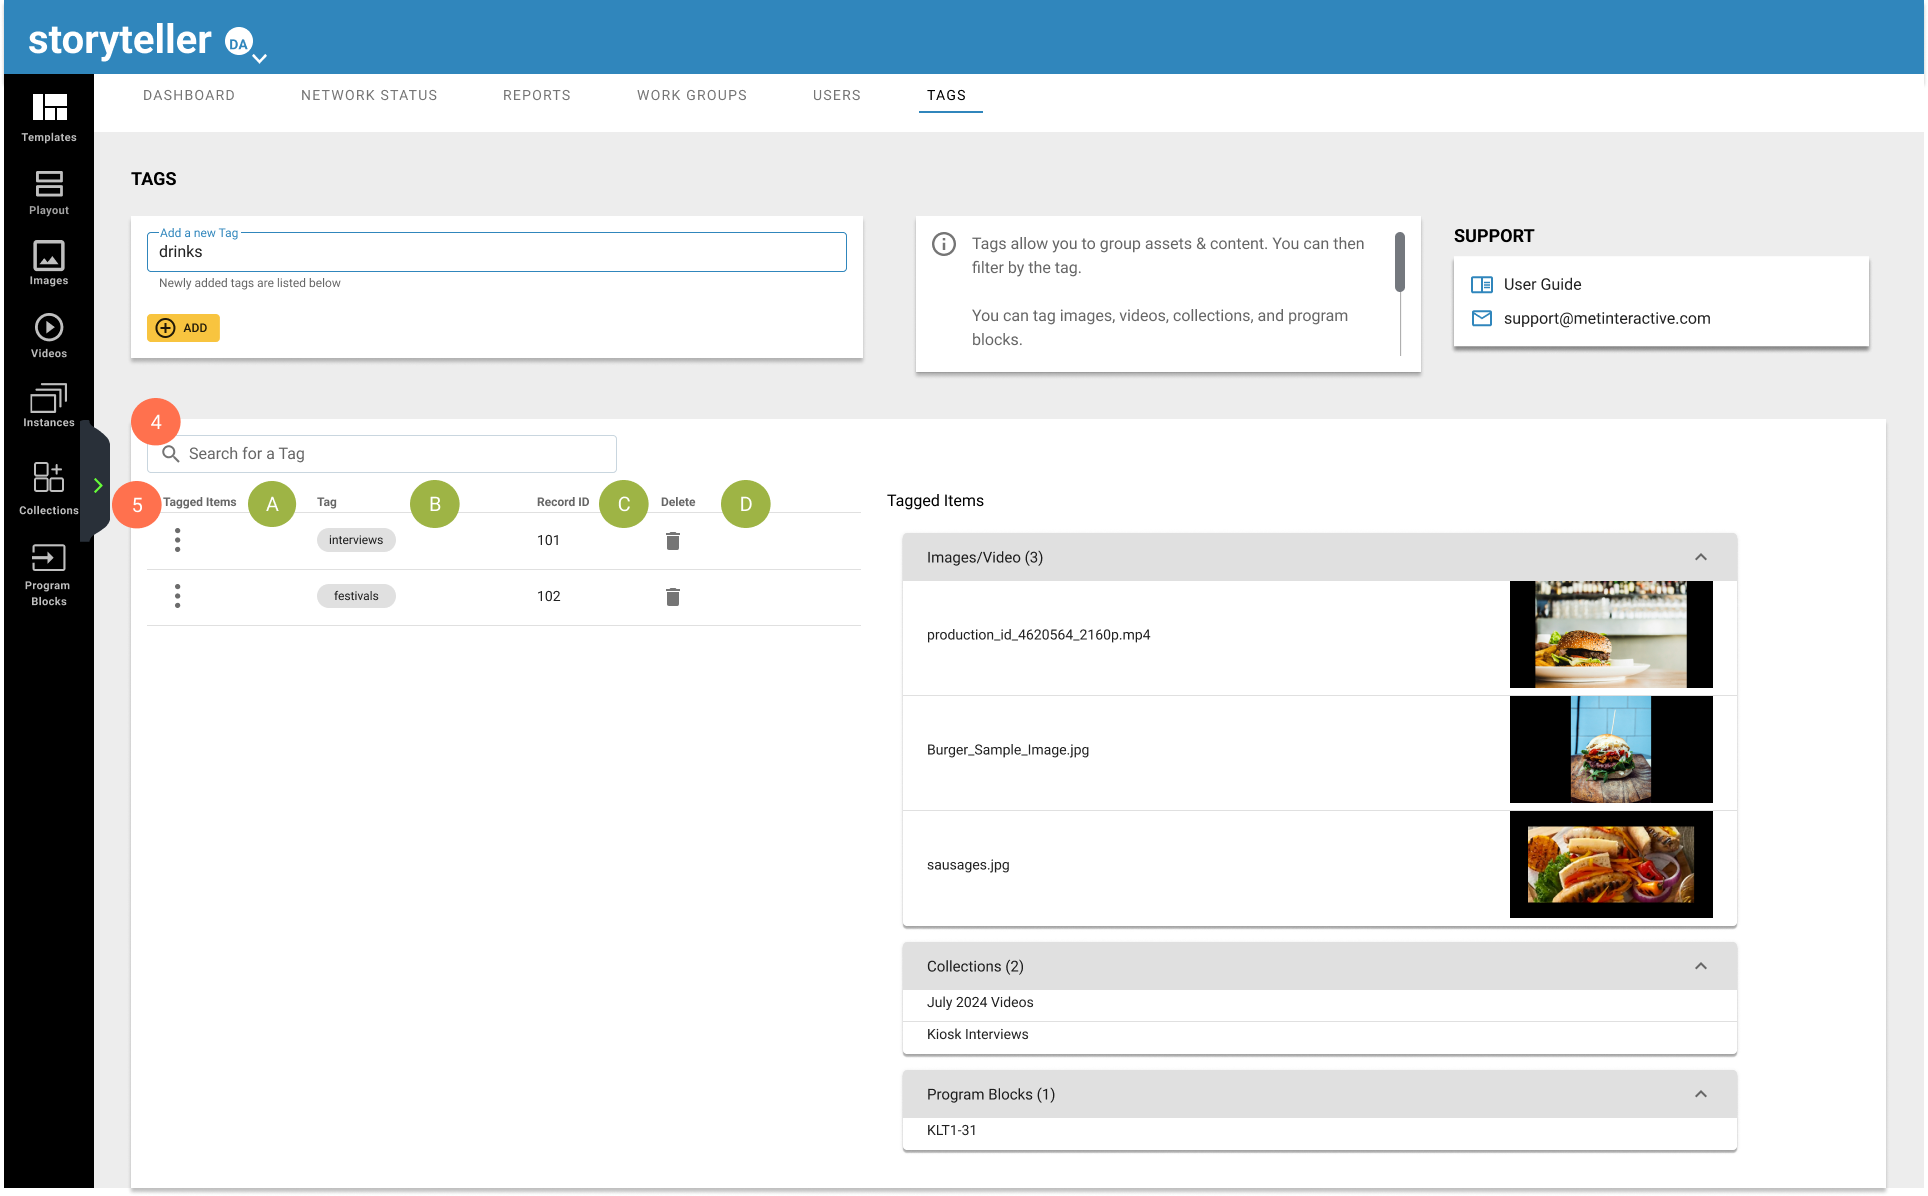Delete the interviews tag
The height and width of the screenshot is (1196, 1928).
(673, 541)
